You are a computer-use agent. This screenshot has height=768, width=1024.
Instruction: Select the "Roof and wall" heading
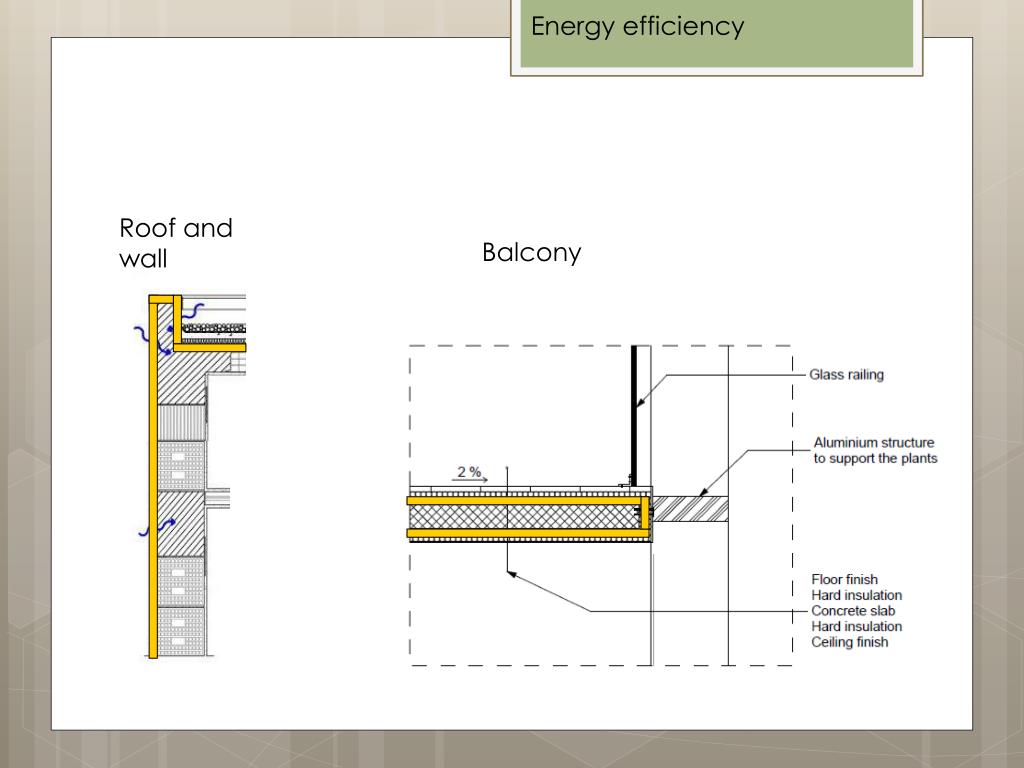pos(175,243)
